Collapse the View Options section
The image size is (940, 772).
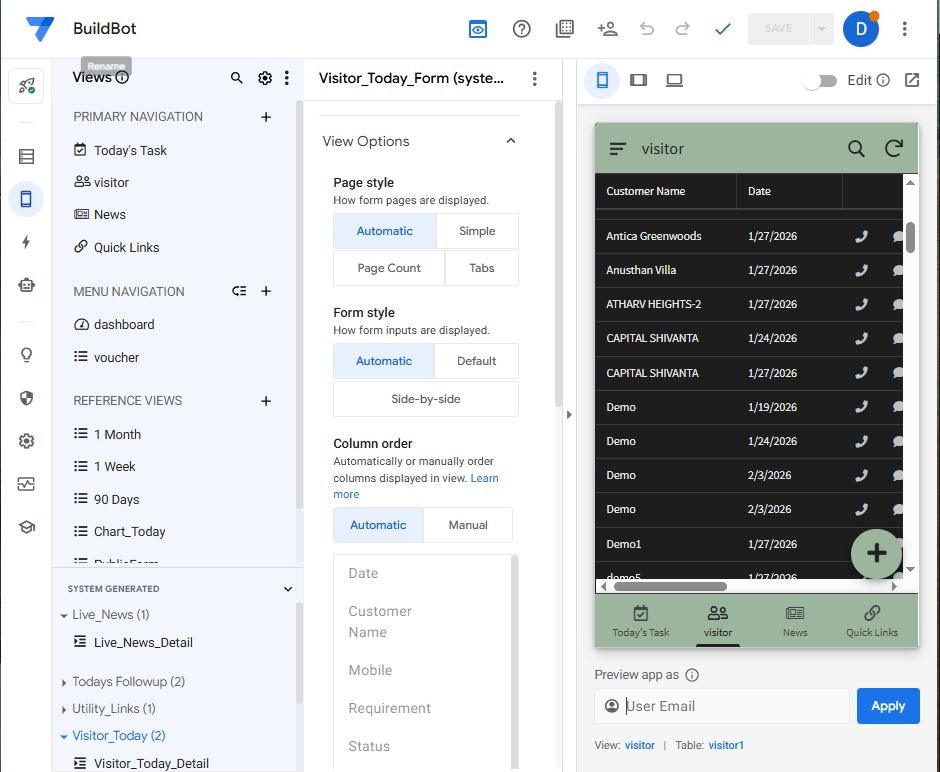click(510, 141)
